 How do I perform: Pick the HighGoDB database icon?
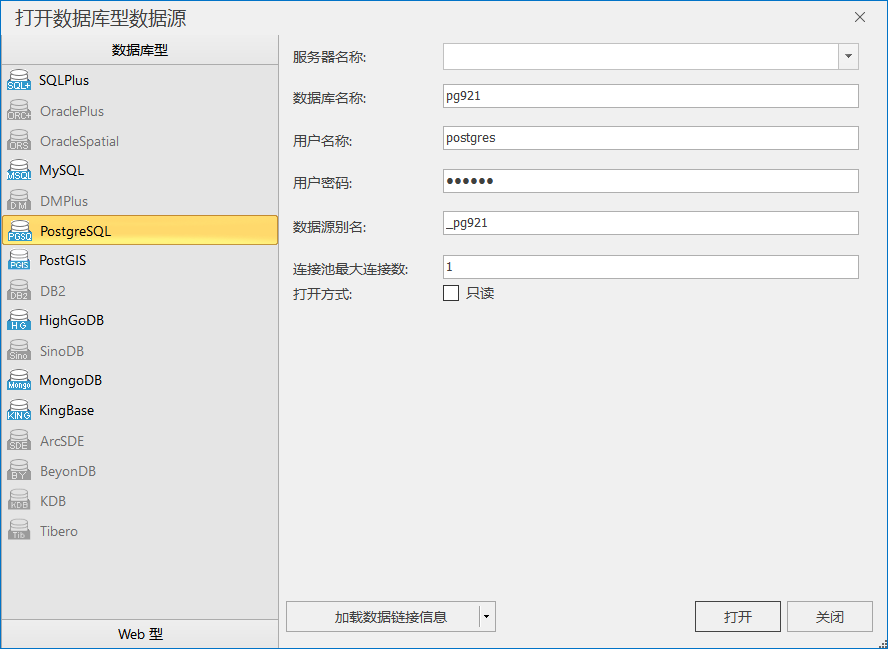[19, 321]
